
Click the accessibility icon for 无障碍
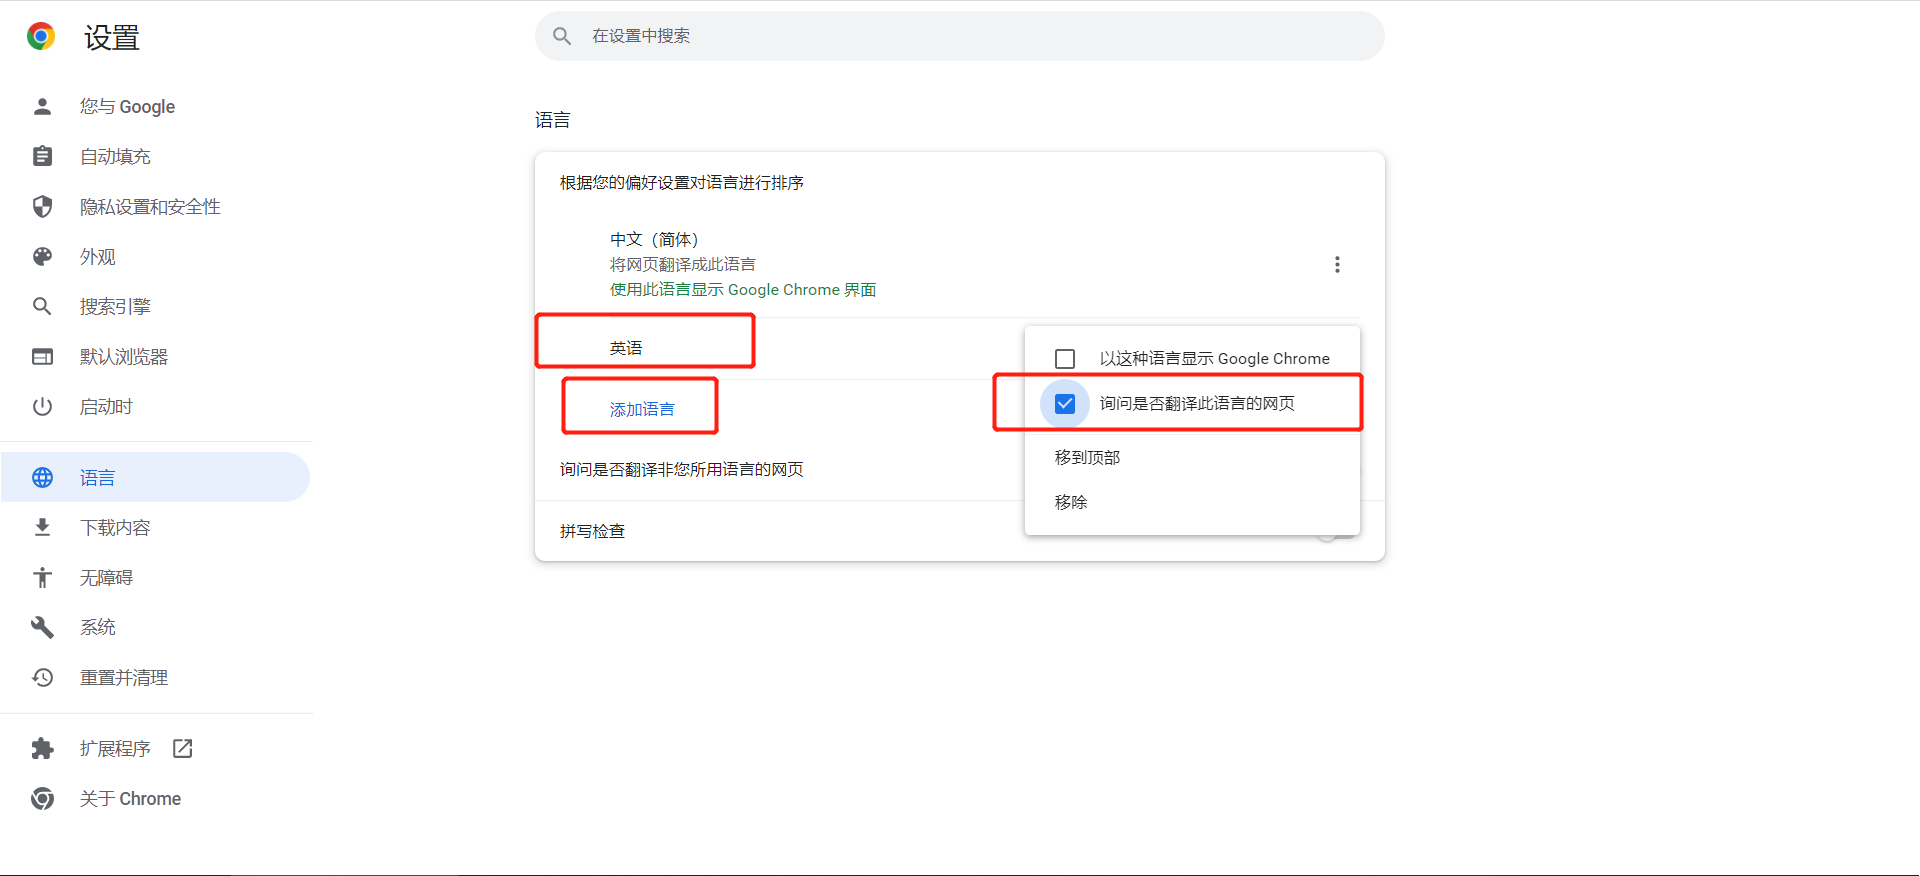point(42,577)
